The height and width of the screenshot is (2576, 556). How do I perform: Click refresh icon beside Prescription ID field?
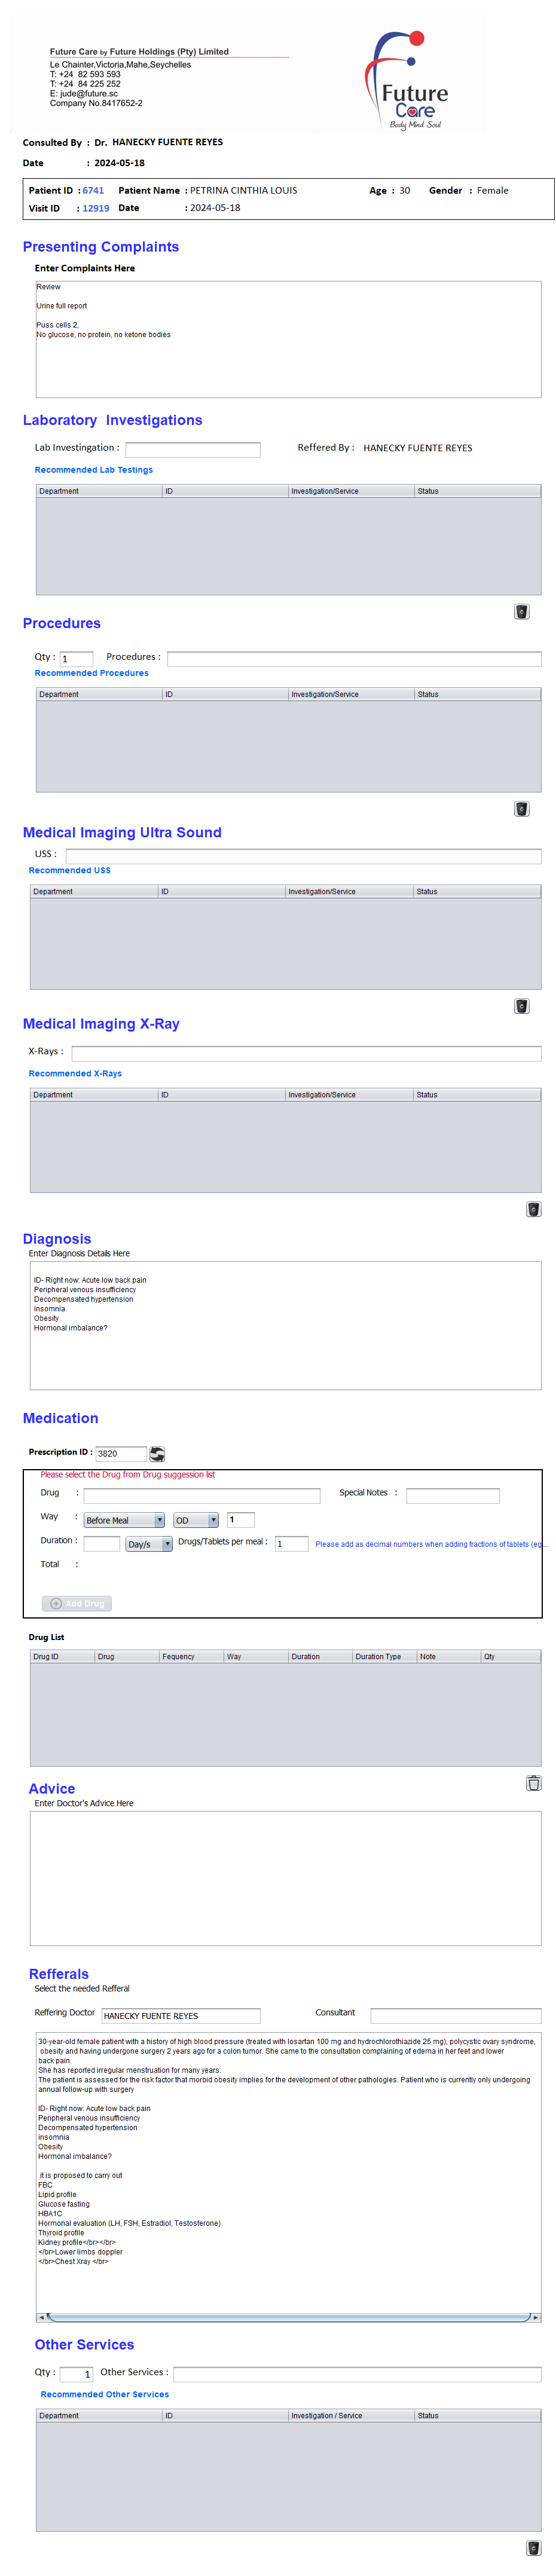point(157,1453)
